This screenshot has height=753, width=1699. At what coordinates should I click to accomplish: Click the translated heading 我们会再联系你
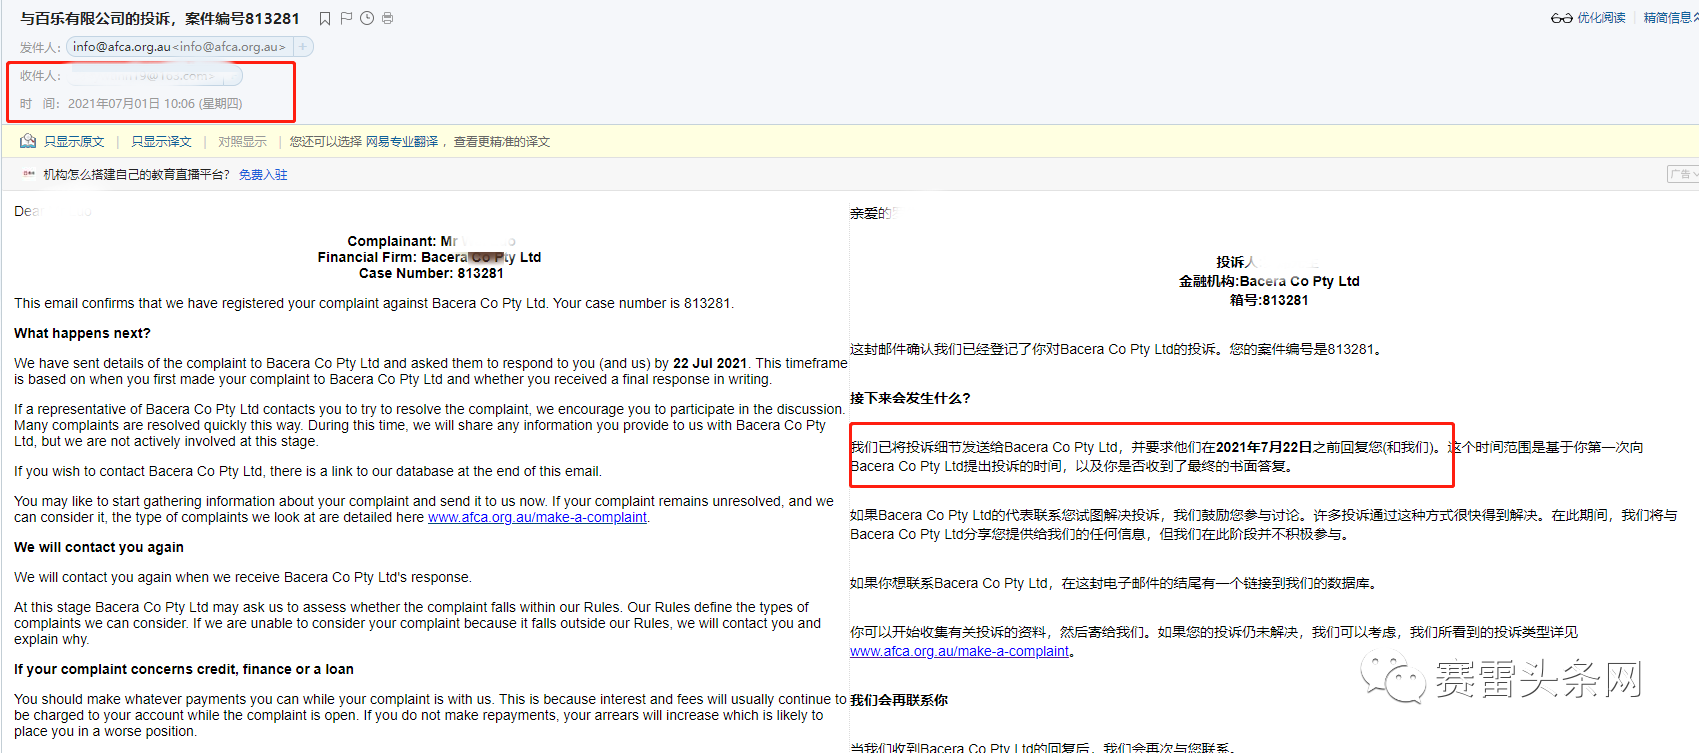[899, 700]
